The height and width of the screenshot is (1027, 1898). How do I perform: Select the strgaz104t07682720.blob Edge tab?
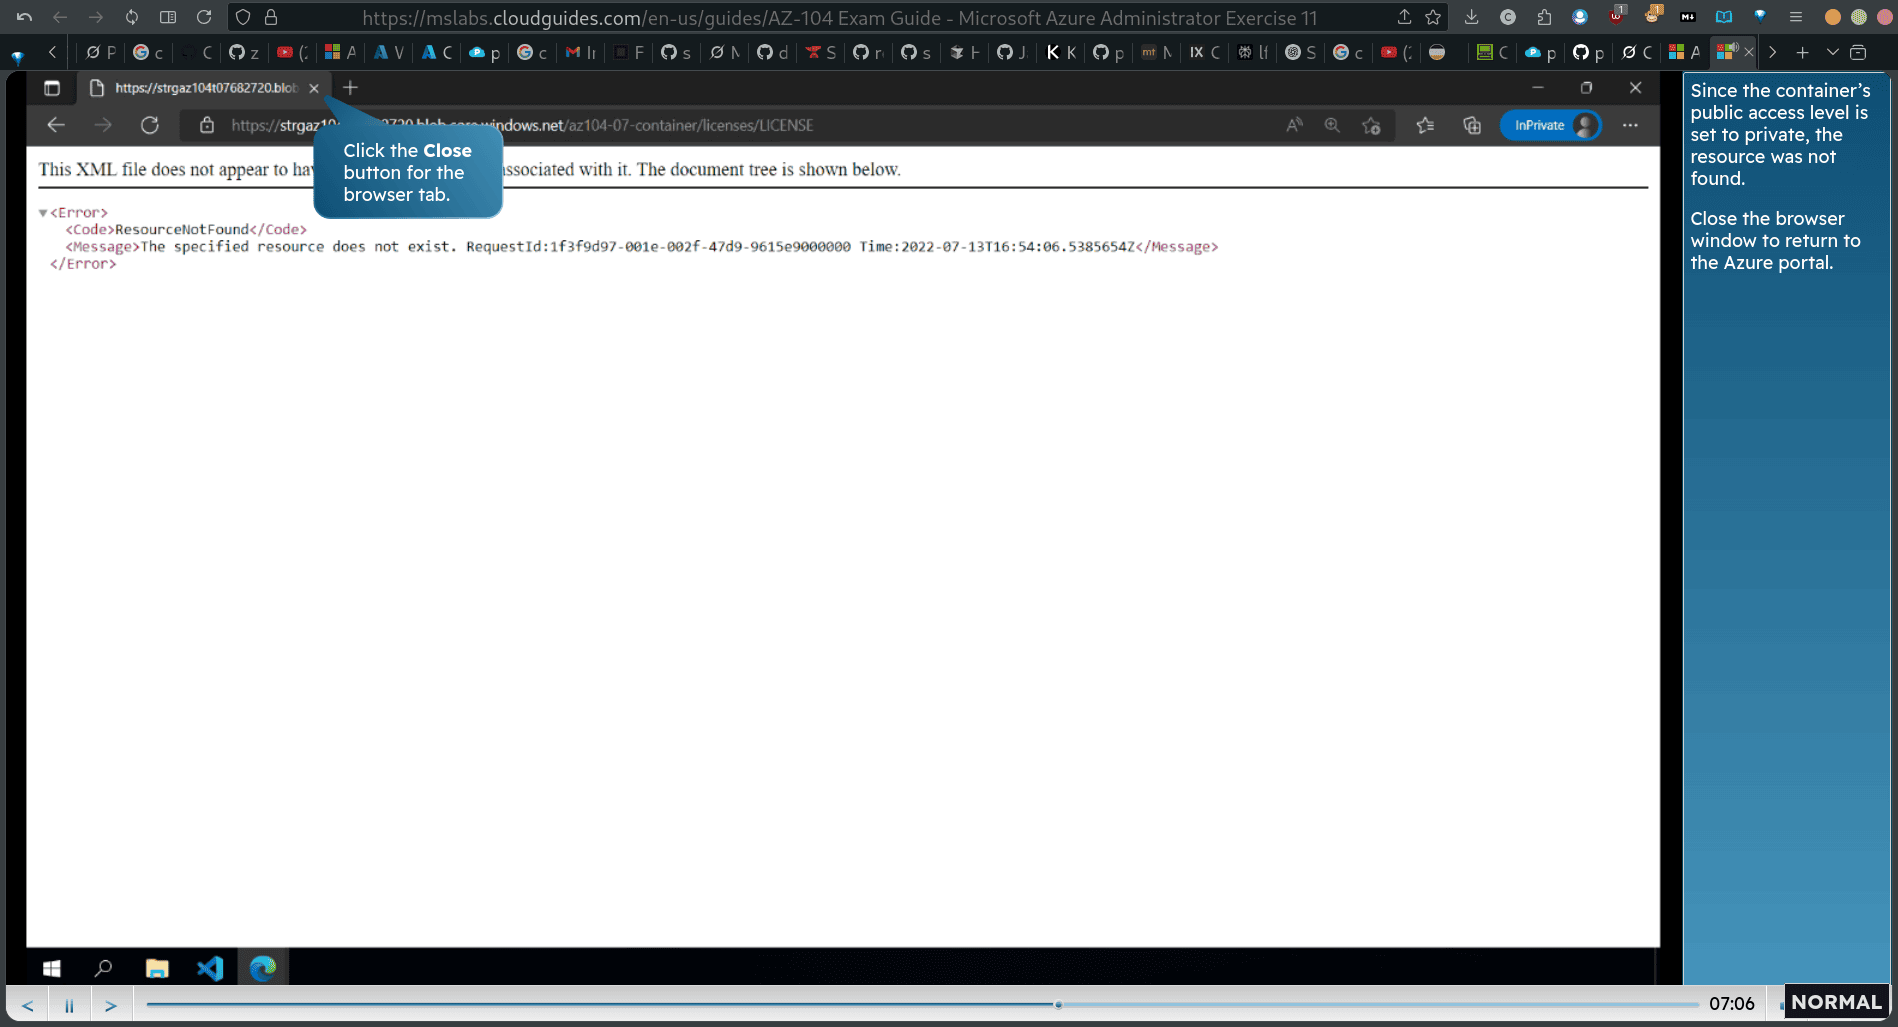pyautogui.click(x=205, y=88)
